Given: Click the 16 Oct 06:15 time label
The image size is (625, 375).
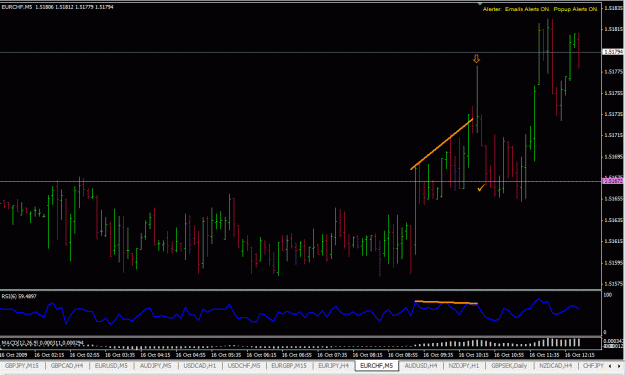Looking at the screenshot, I should (261, 355).
